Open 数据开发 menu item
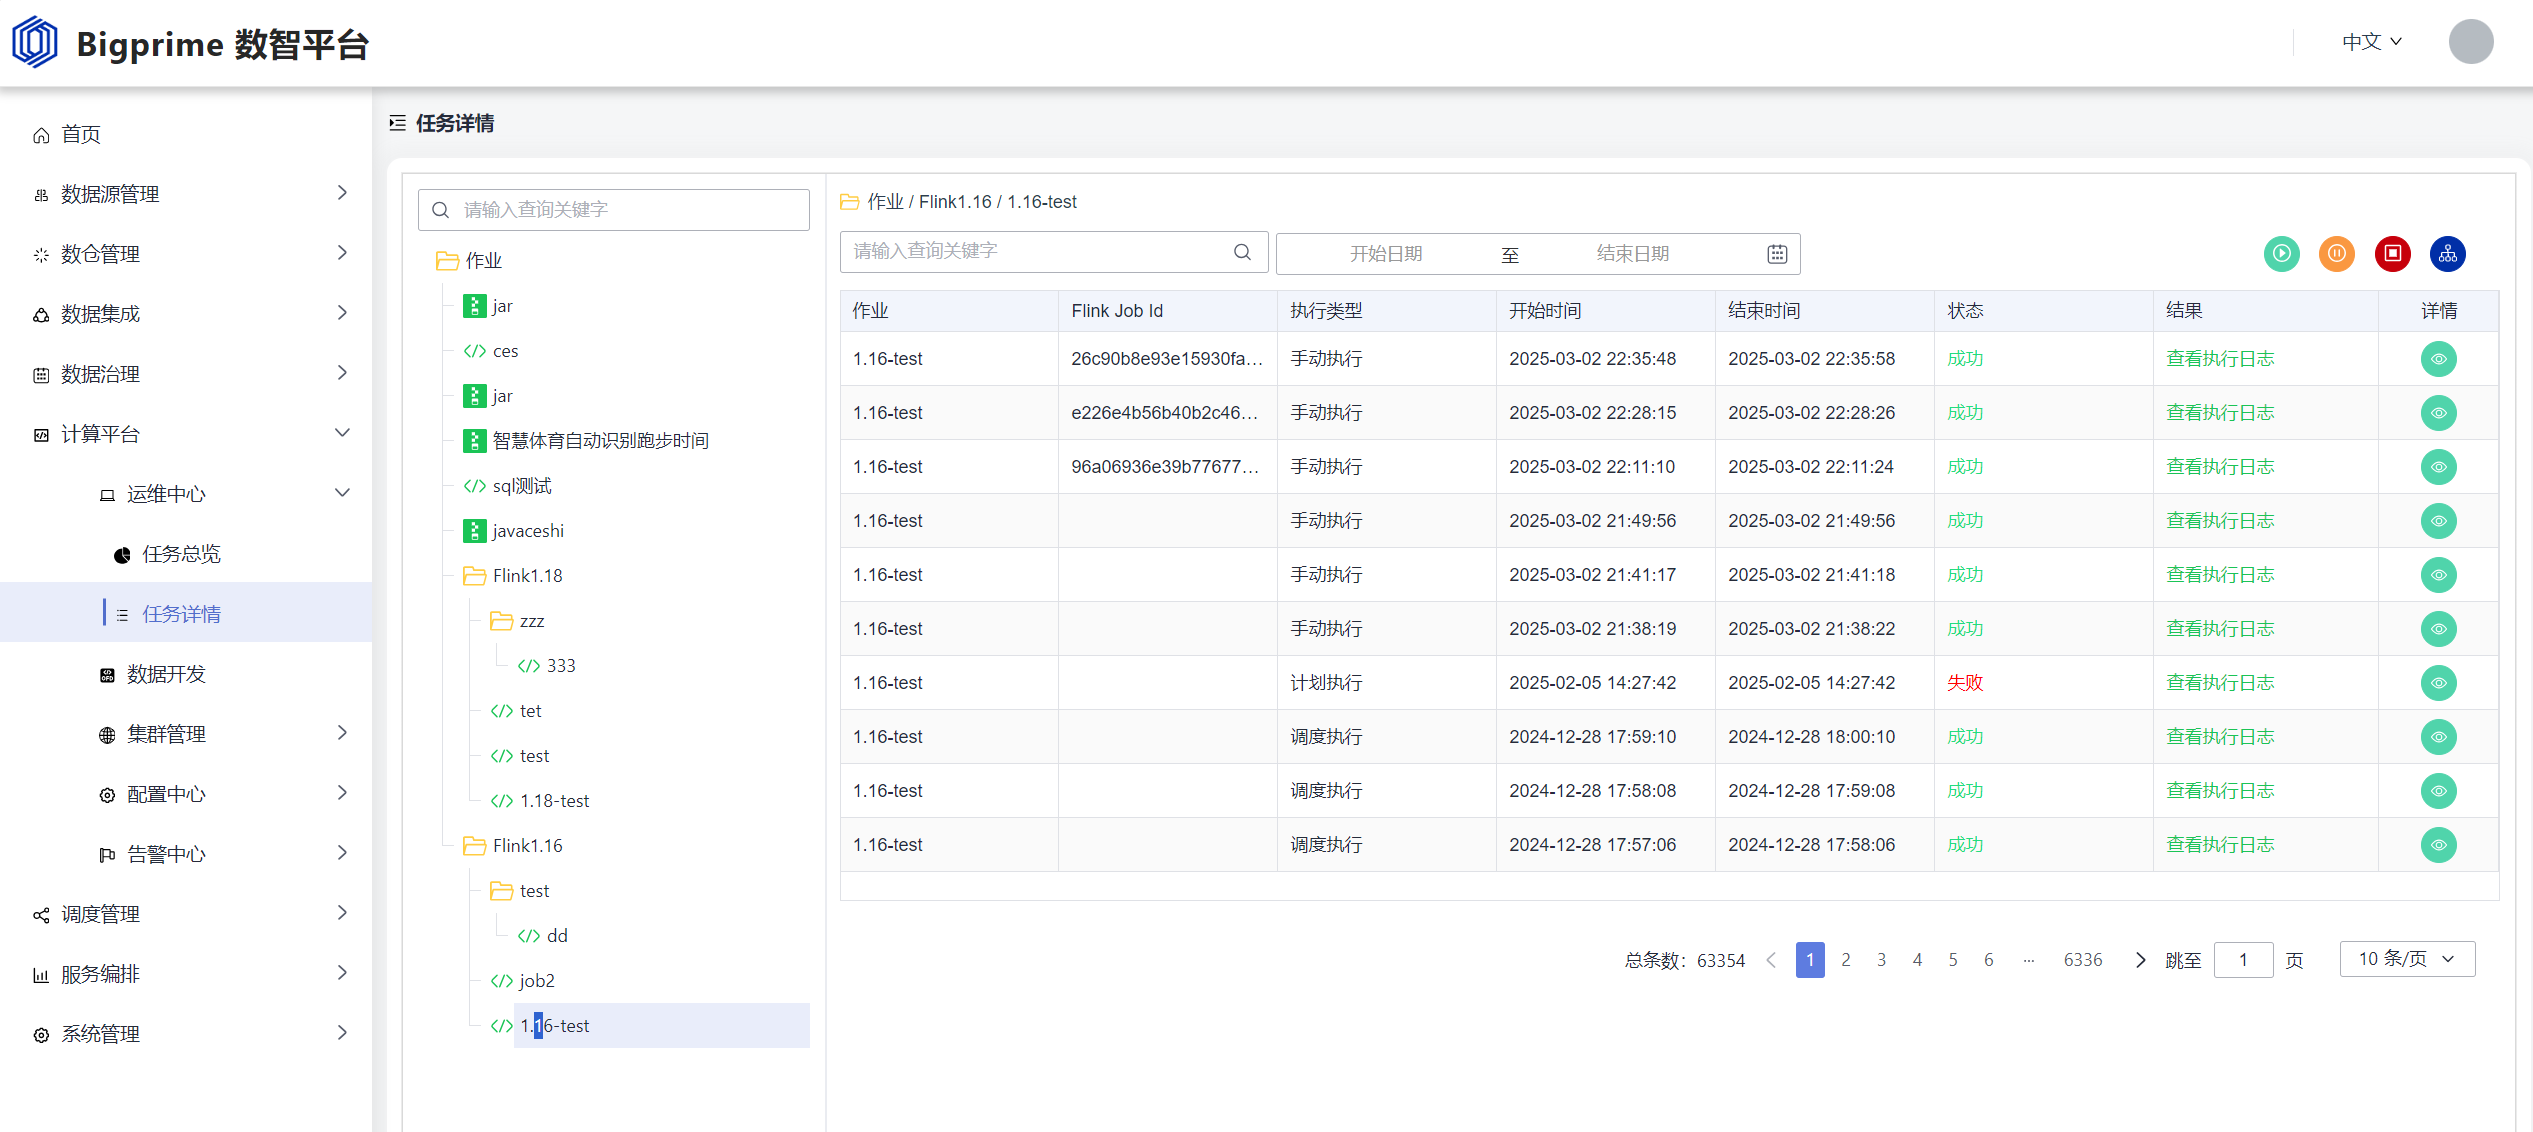Image resolution: width=2533 pixels, height=1132 pixels. [186, 674]
